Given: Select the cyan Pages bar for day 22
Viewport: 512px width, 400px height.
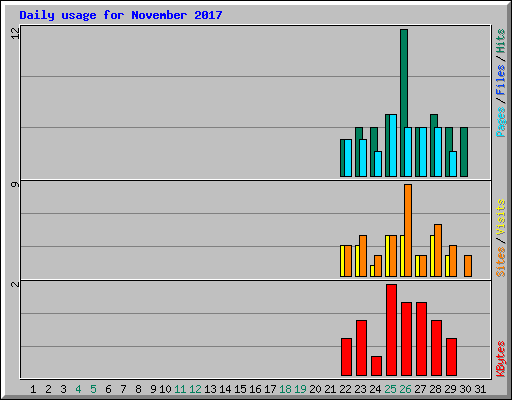Looking at the screenshot, I should [x=348, y=158].
